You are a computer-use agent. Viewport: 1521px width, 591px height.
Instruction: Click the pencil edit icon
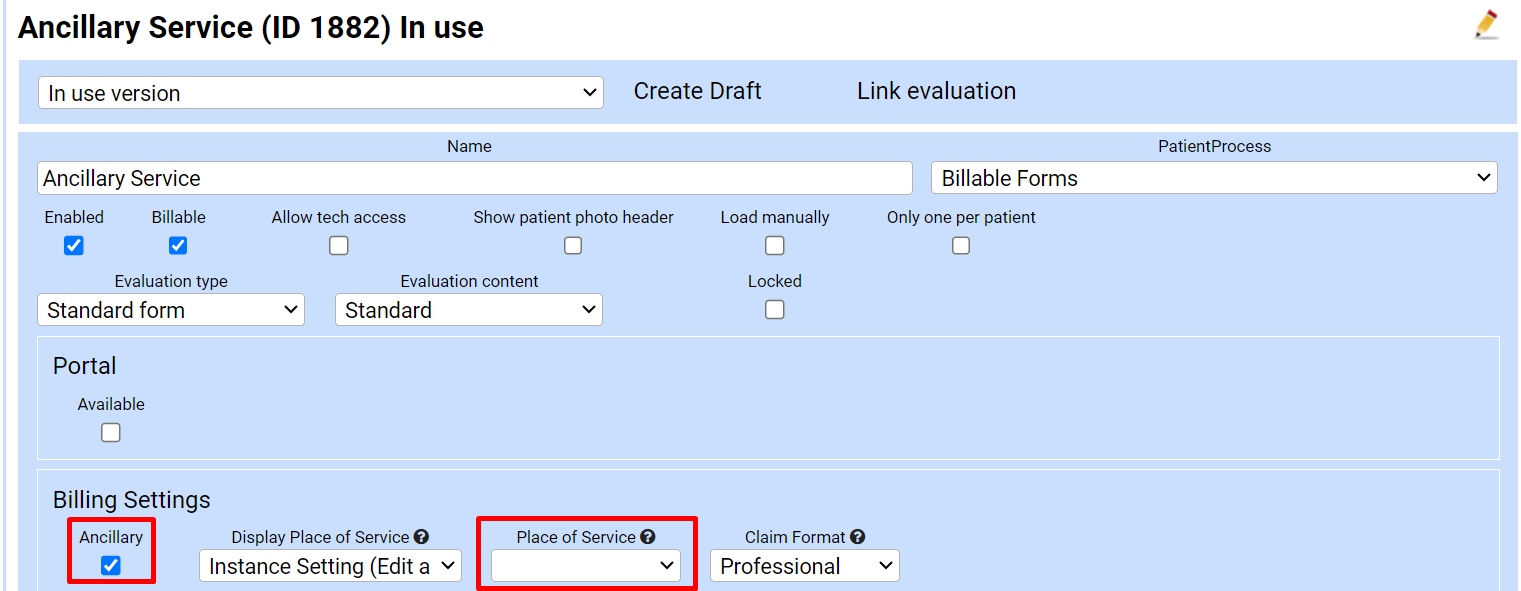click(x=1486, y=25)
